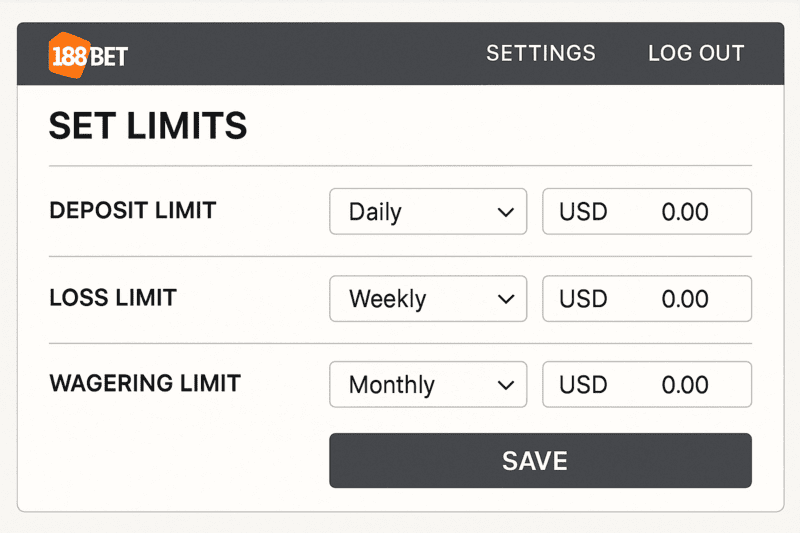Focus the deposit limit 0.00 amount field
800x533 pixels.
[x=647, y=211]
